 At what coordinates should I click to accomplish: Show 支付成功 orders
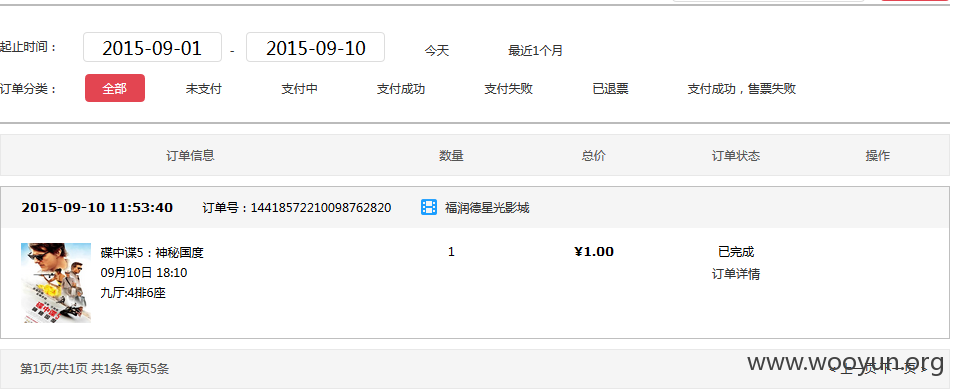[401, 89]
